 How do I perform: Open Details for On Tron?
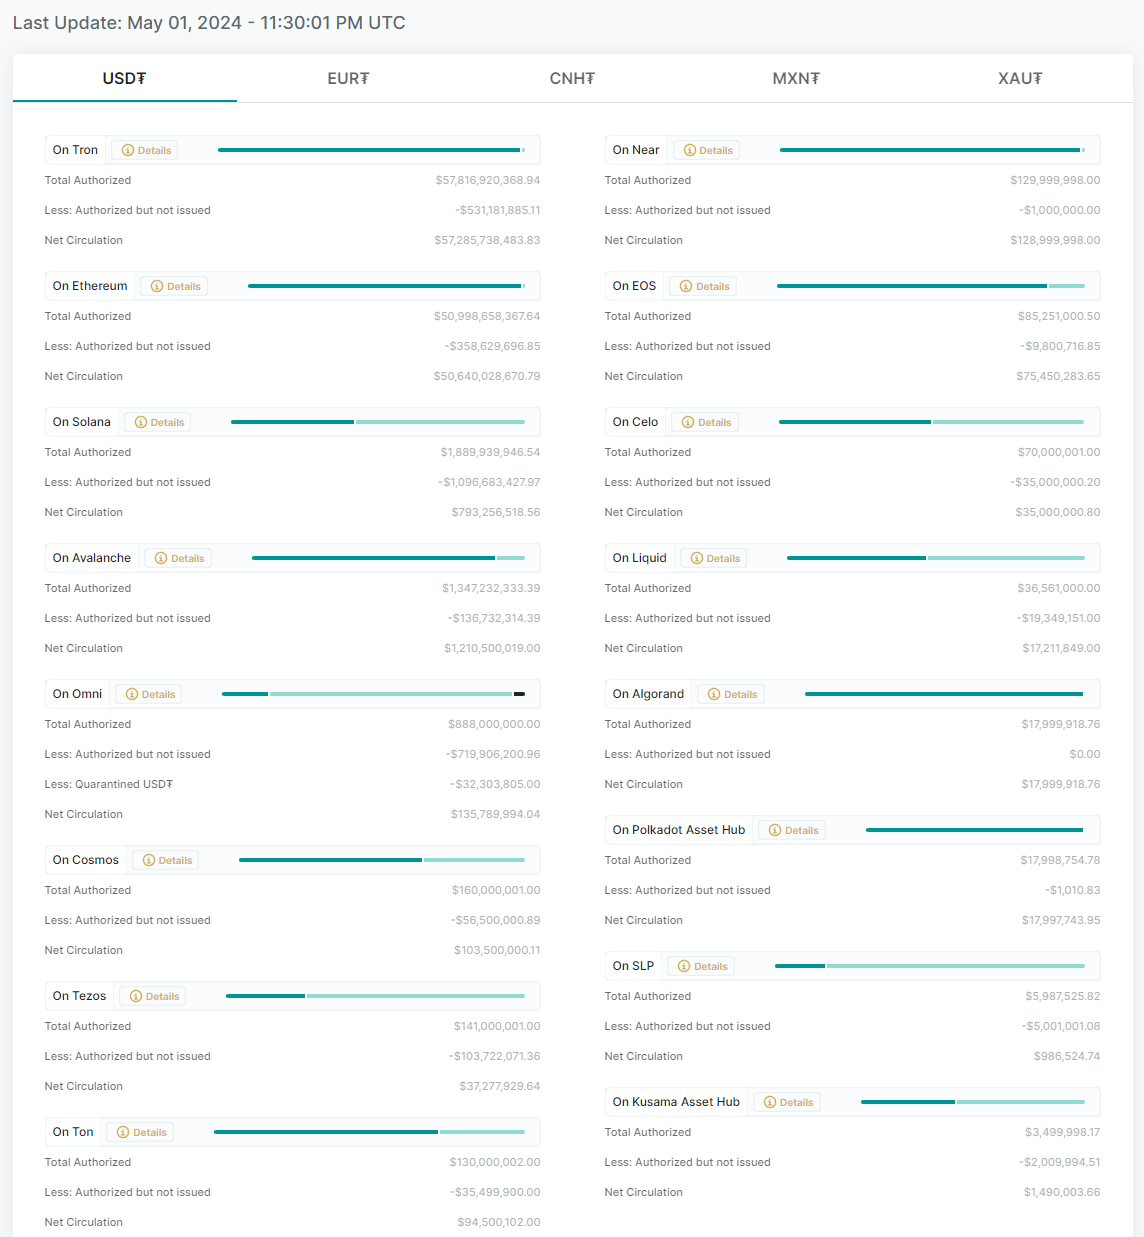pos(145,151)
